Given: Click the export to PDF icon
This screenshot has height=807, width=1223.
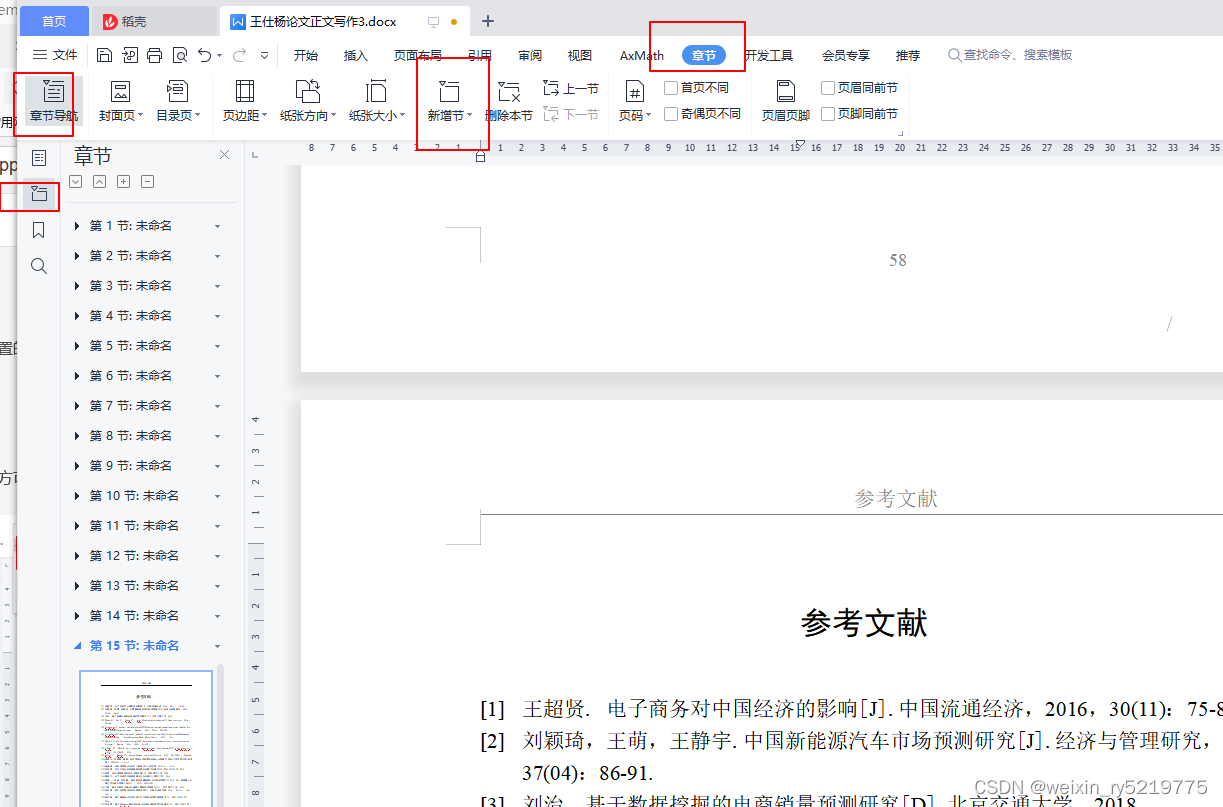Looking at the screenshot, I should coord(129,55).
